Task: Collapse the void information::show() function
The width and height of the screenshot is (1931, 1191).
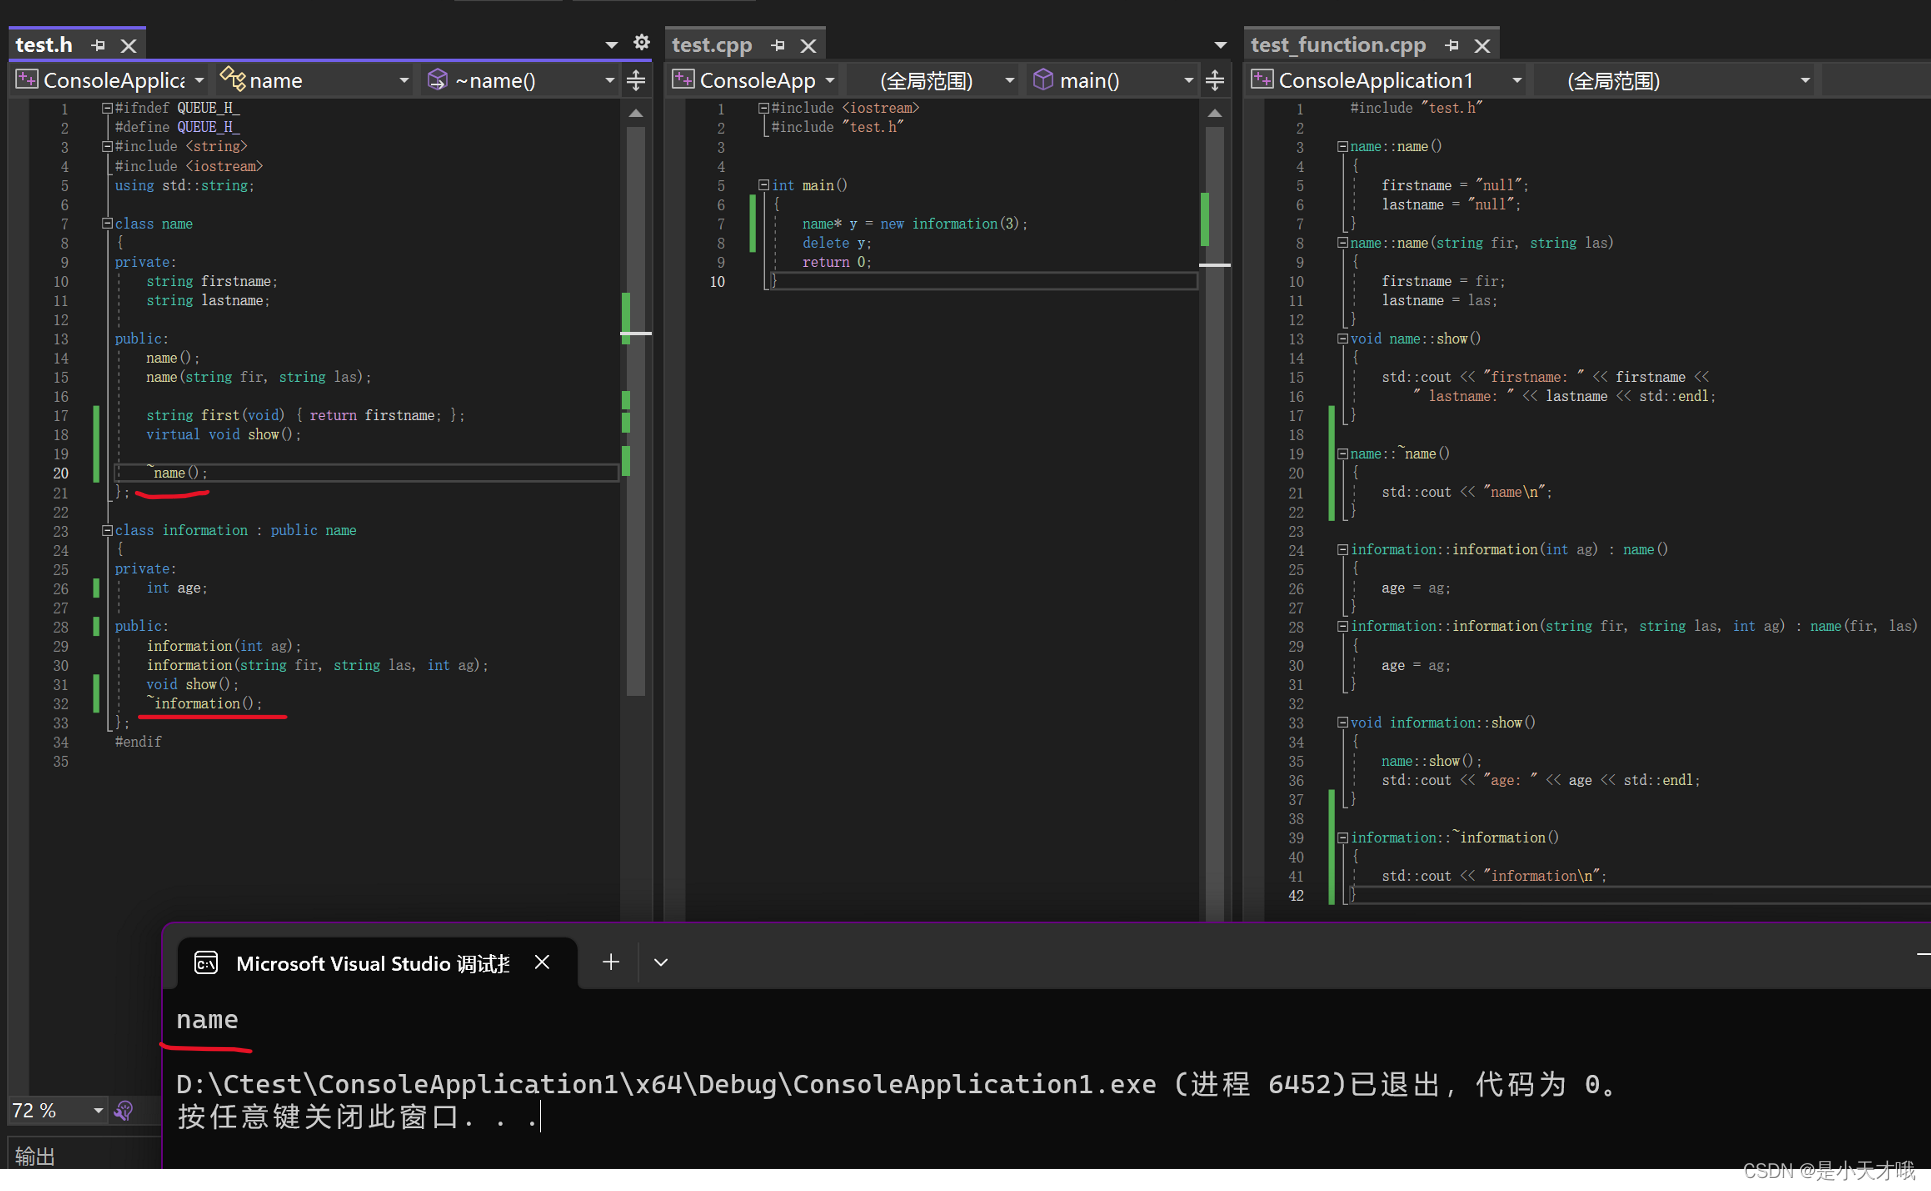Action: [1343, 723]
